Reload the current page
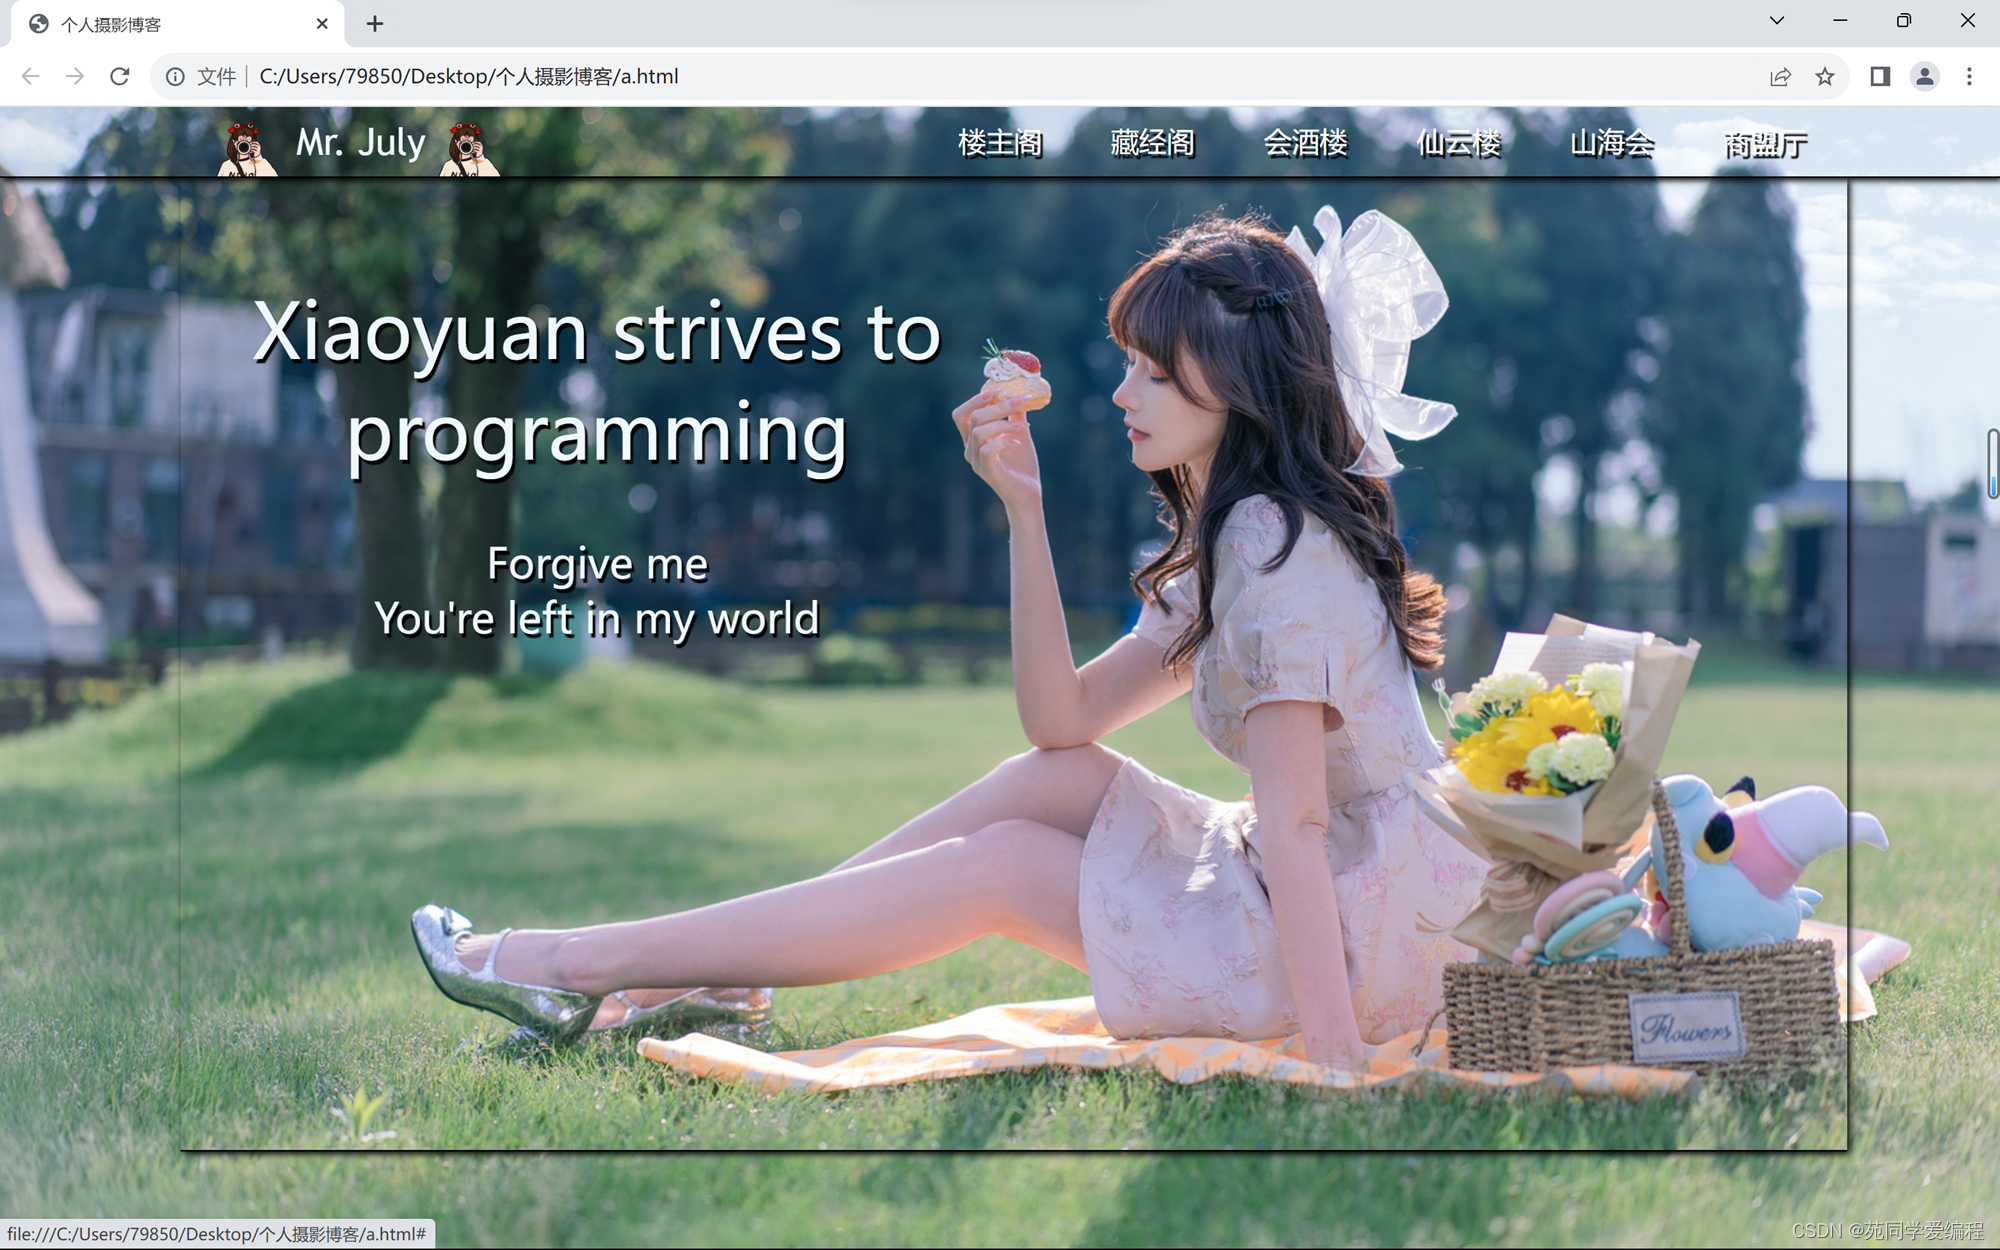 [120, 77]
